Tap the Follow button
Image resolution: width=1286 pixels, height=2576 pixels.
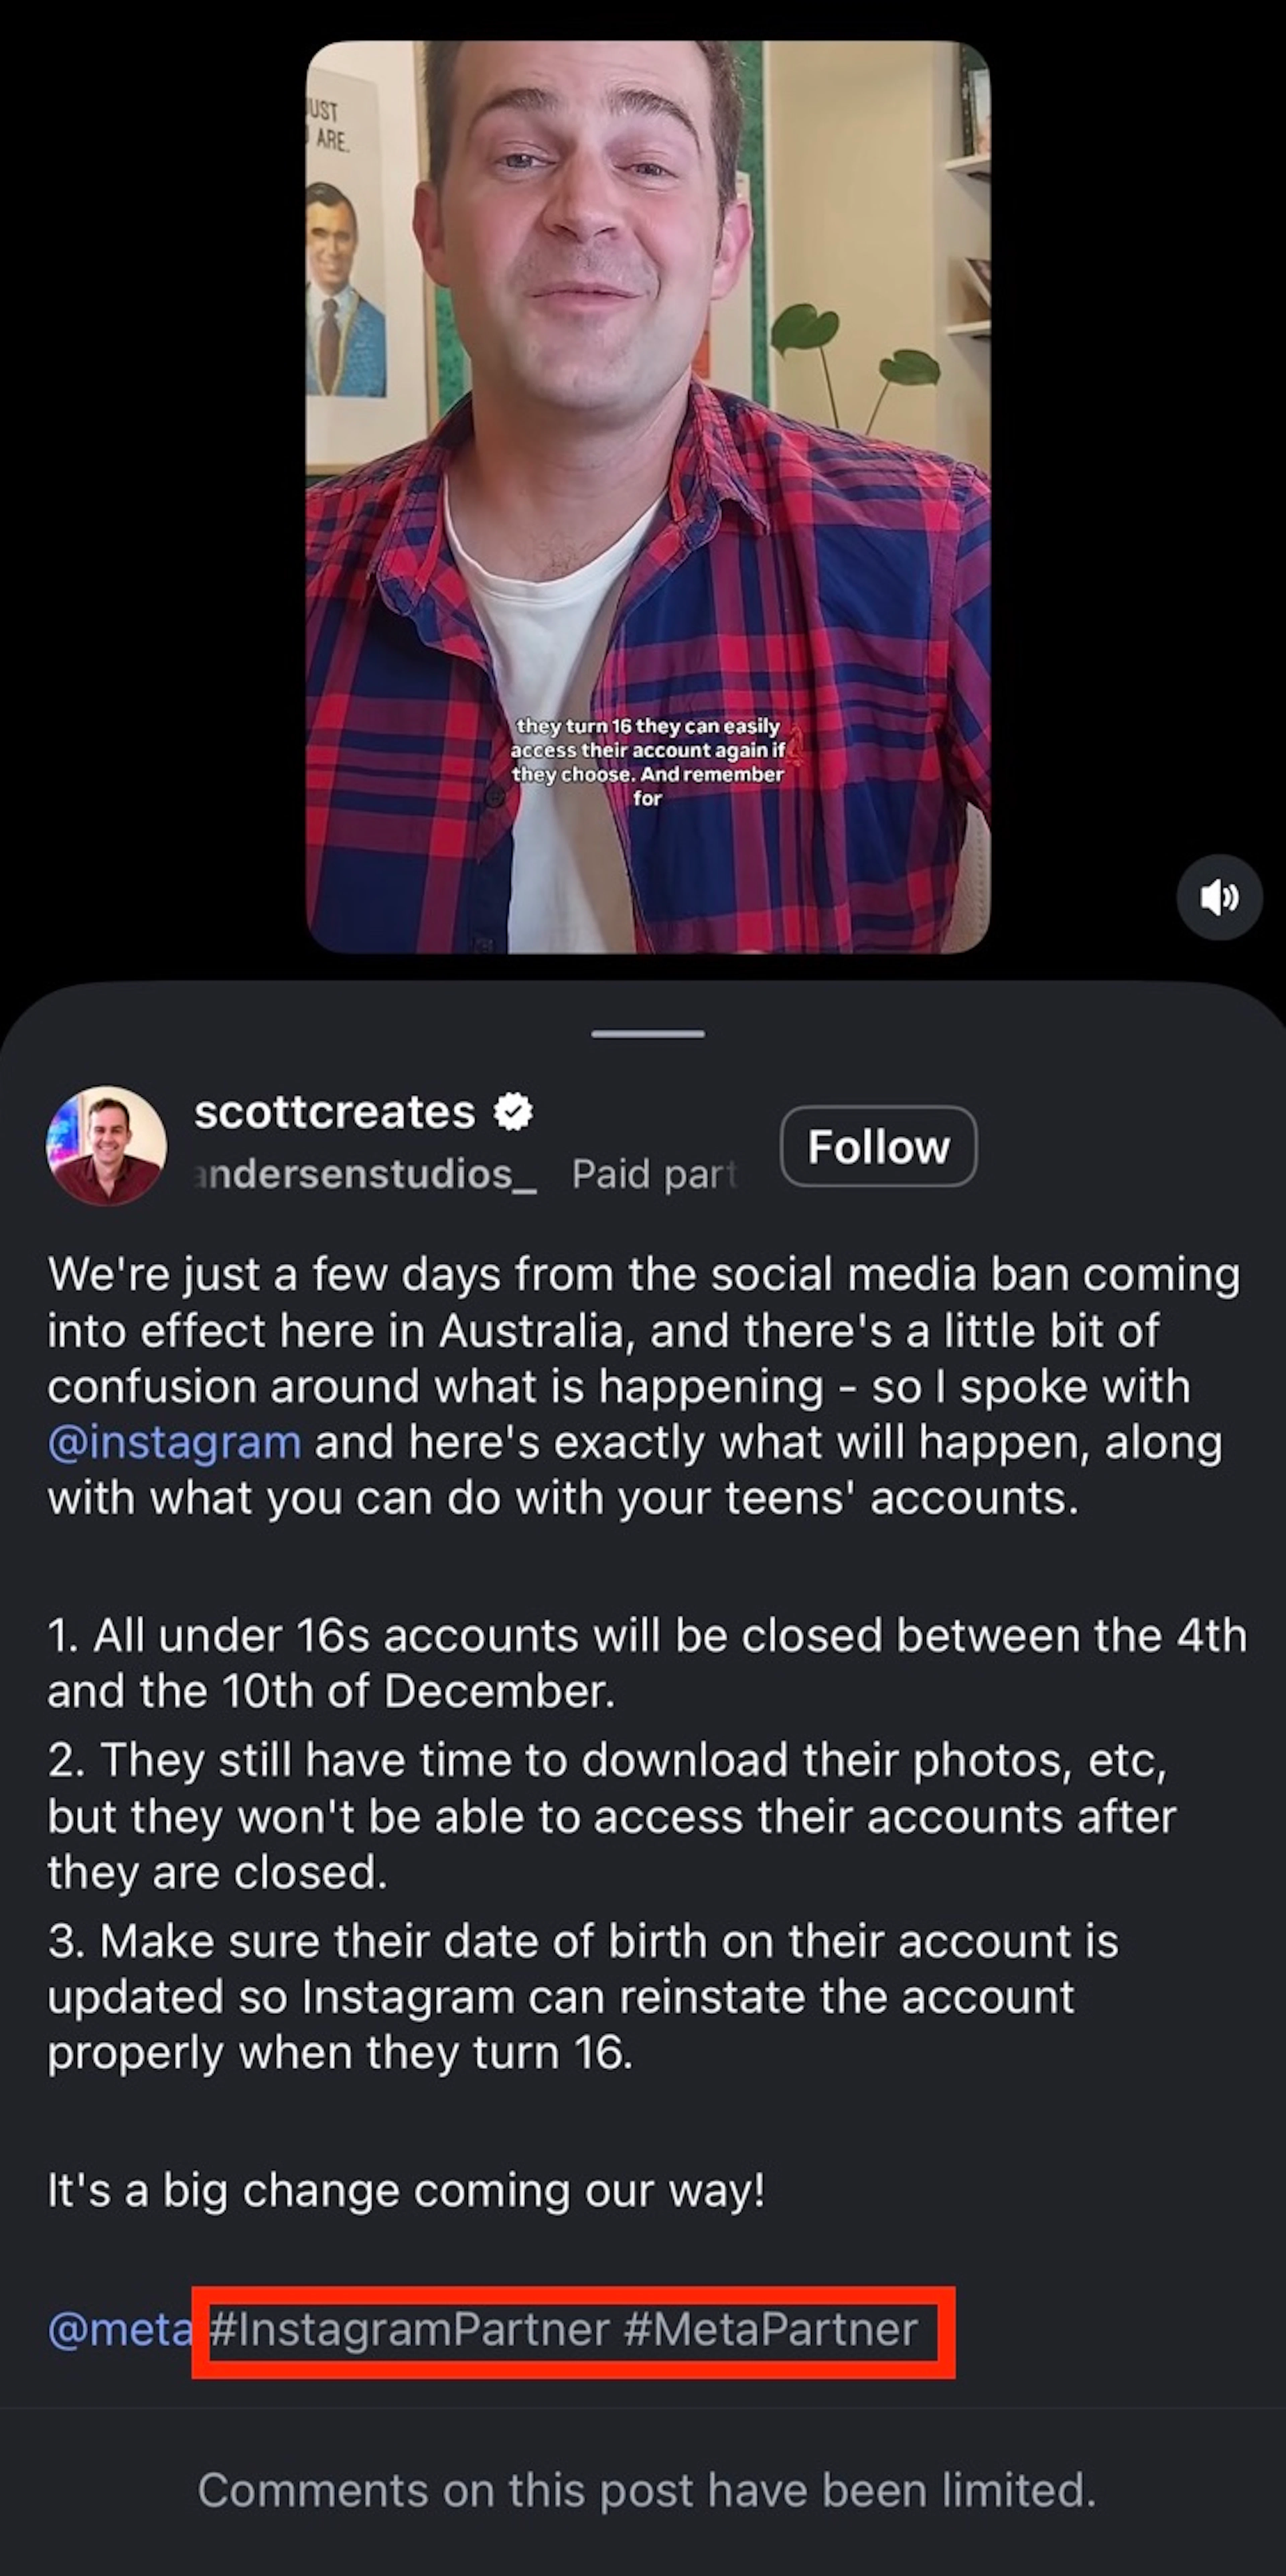coord(878,1146)
